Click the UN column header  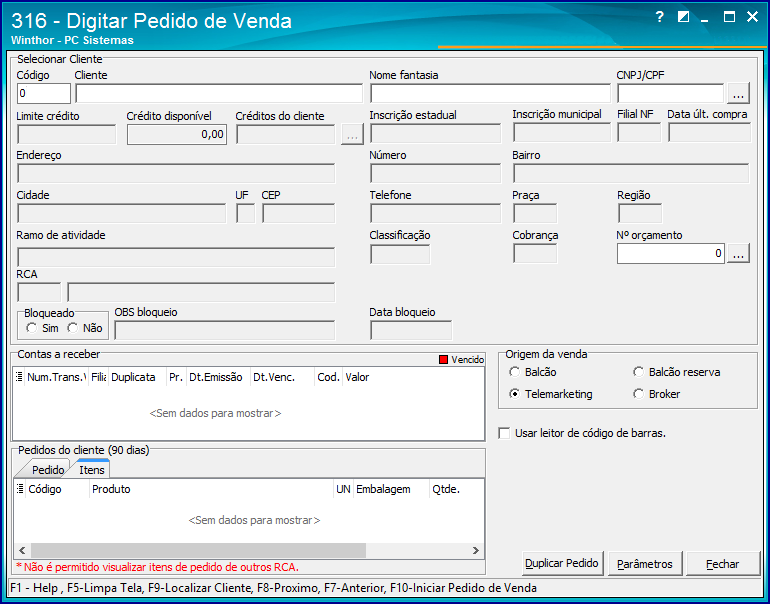[343, 489]
